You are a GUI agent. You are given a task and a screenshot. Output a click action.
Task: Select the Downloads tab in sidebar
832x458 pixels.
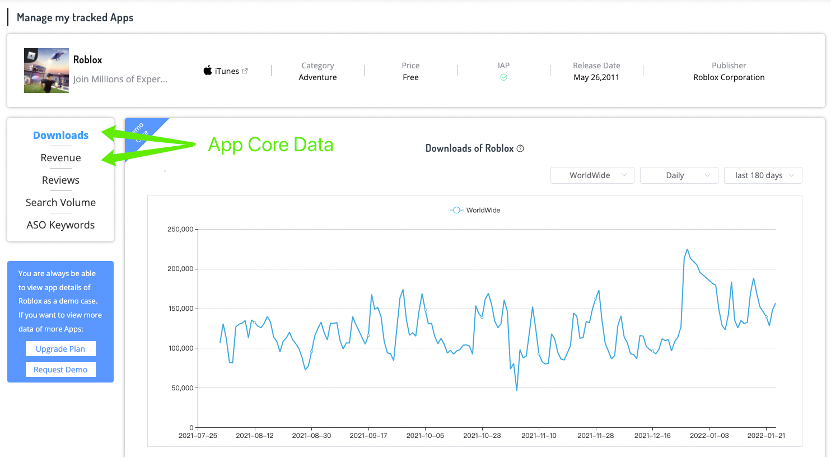click(x=60, y=135)
